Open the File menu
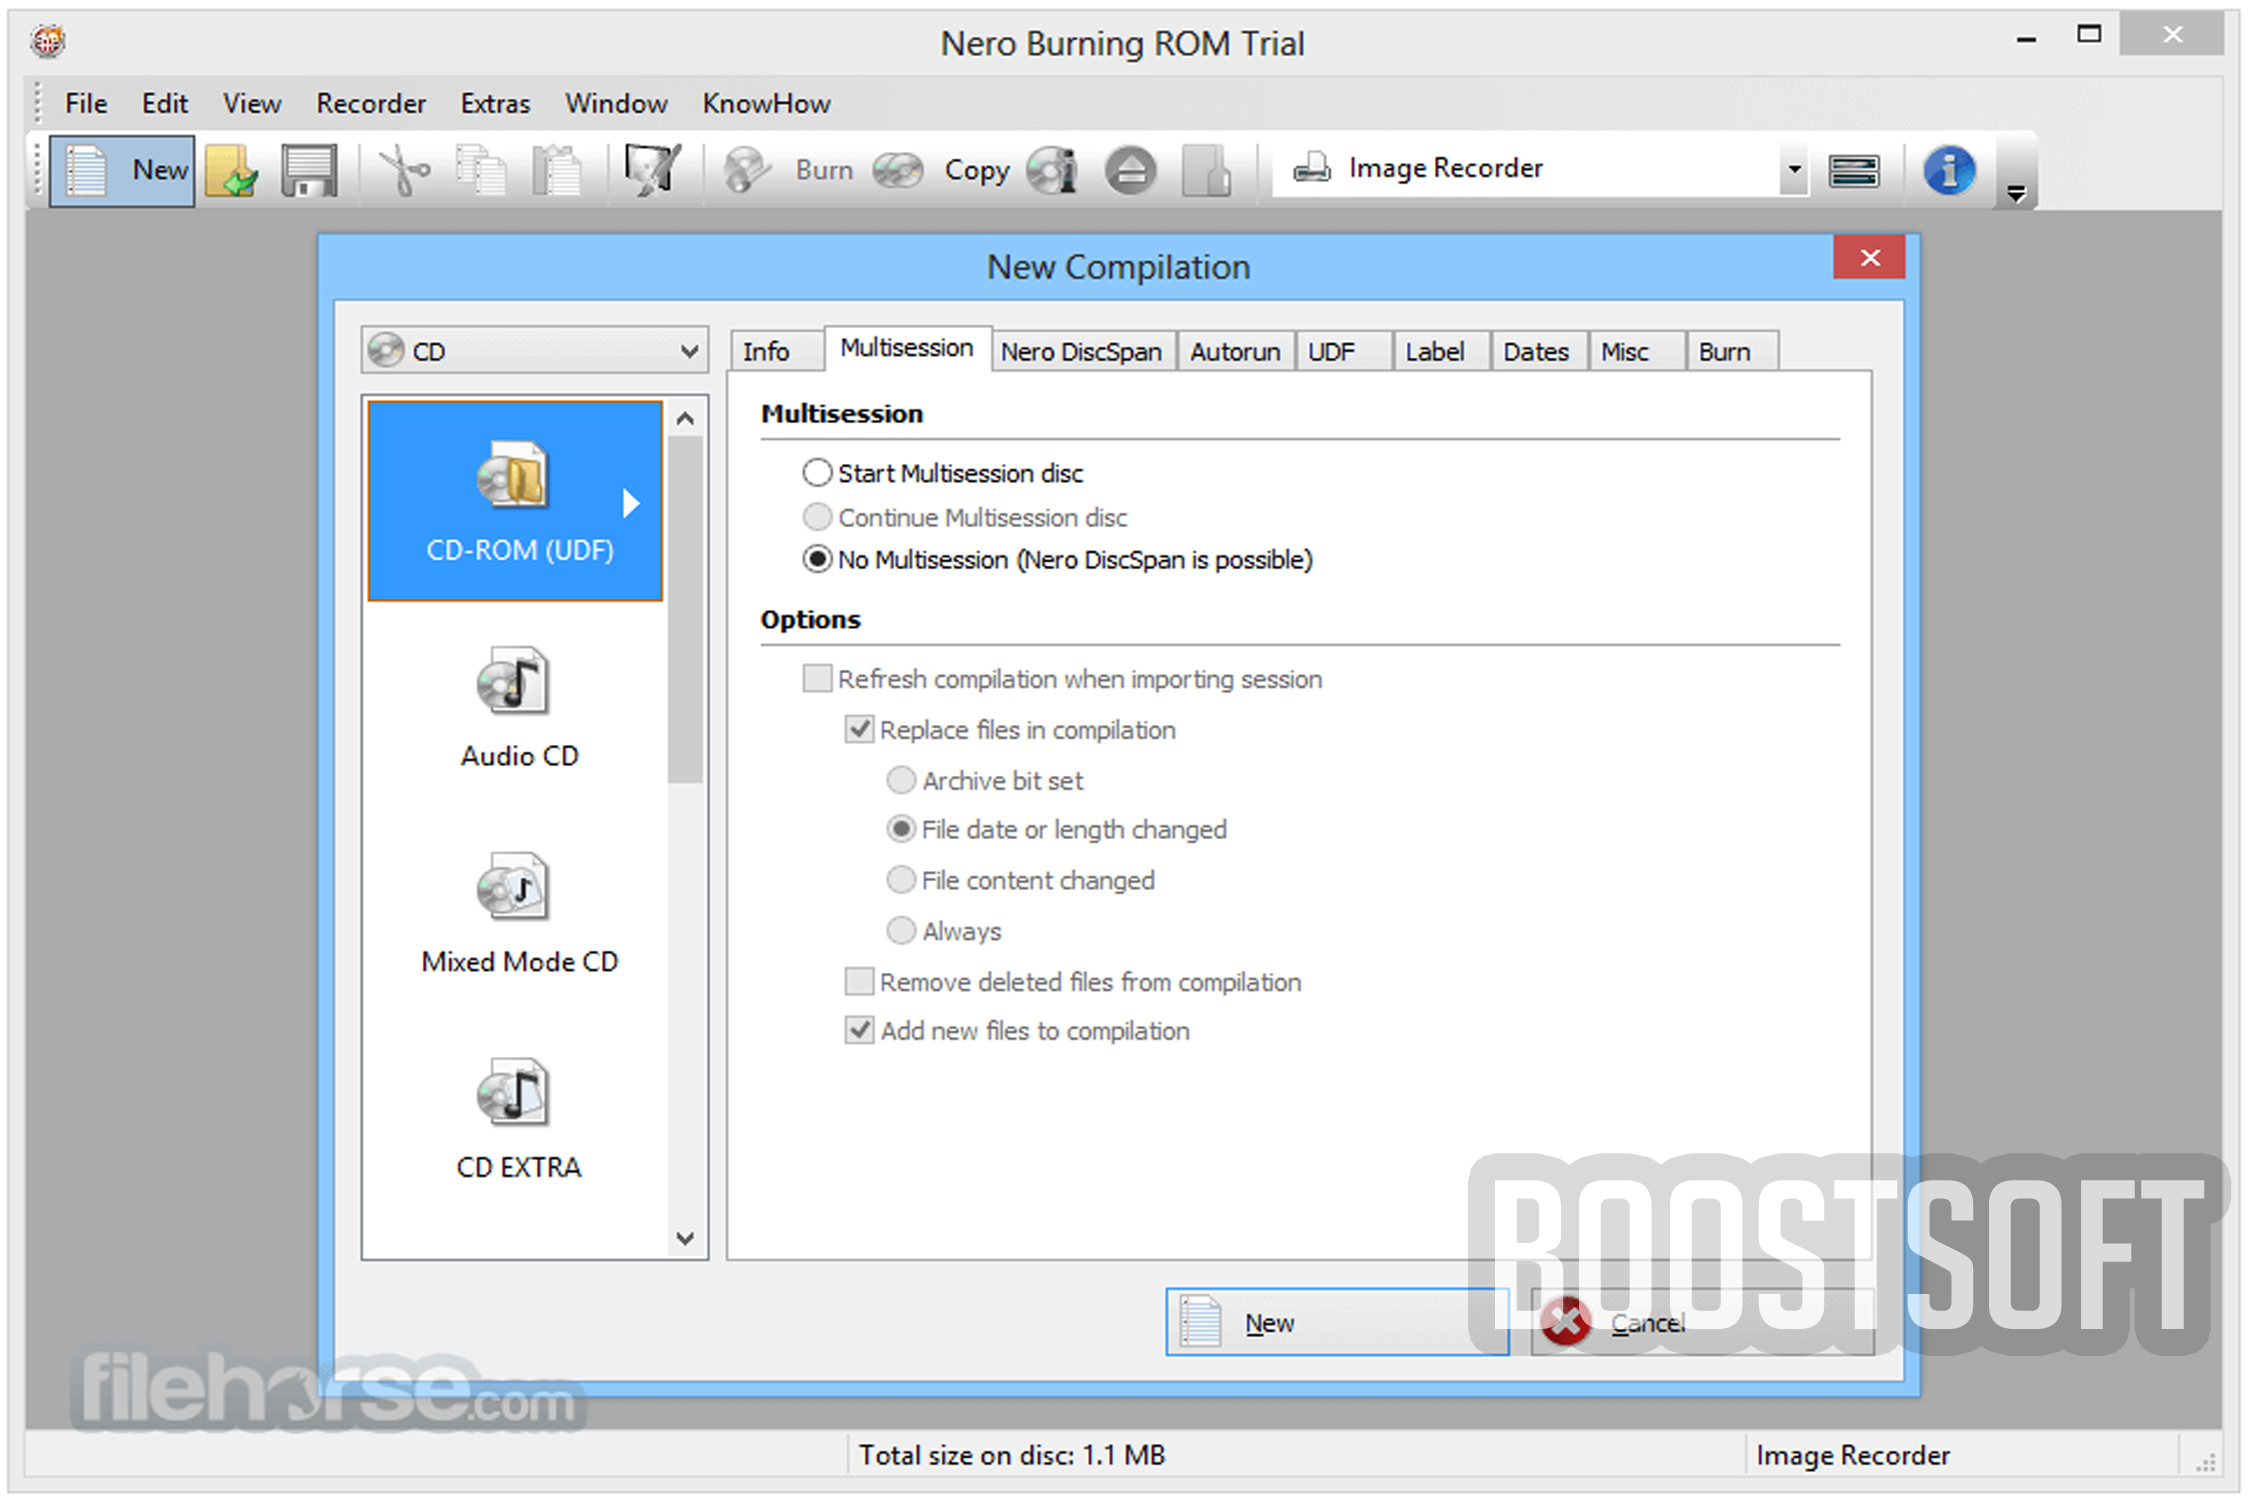This screenshot has height=1500, width=2250. tap(86, 103)
